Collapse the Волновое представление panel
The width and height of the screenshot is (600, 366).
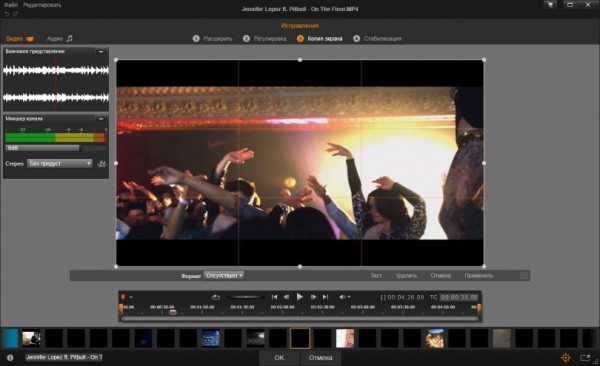point(101,51)
